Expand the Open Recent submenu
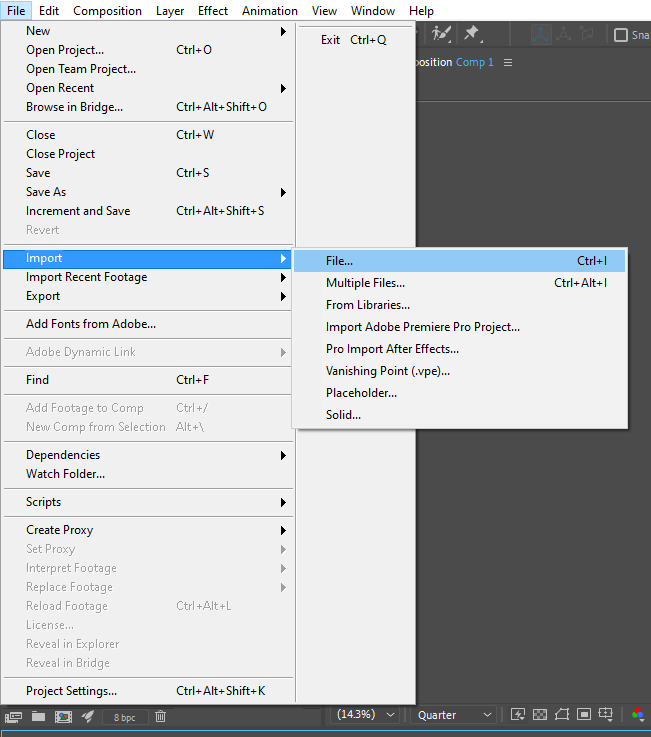Viewport: 651px width, 737px height. 148,88
